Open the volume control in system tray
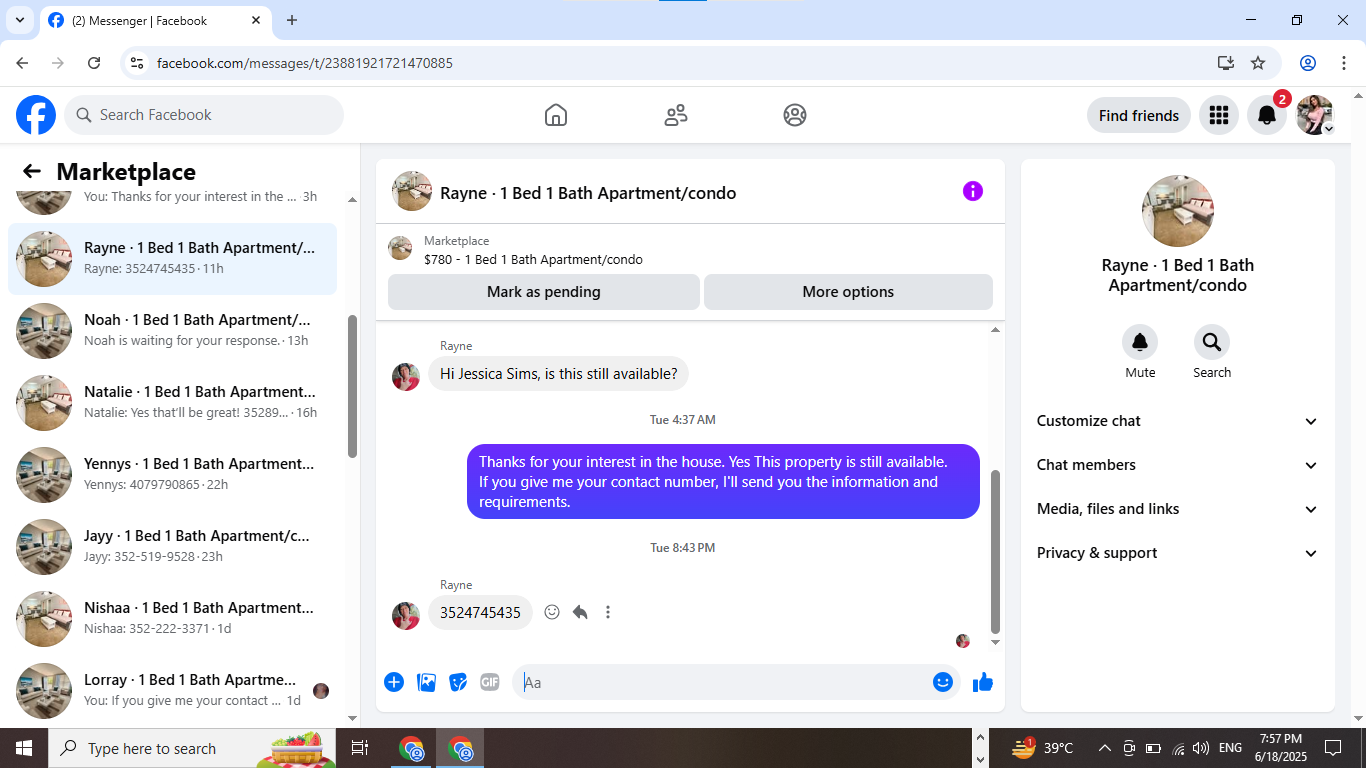 pos(1200,748)
